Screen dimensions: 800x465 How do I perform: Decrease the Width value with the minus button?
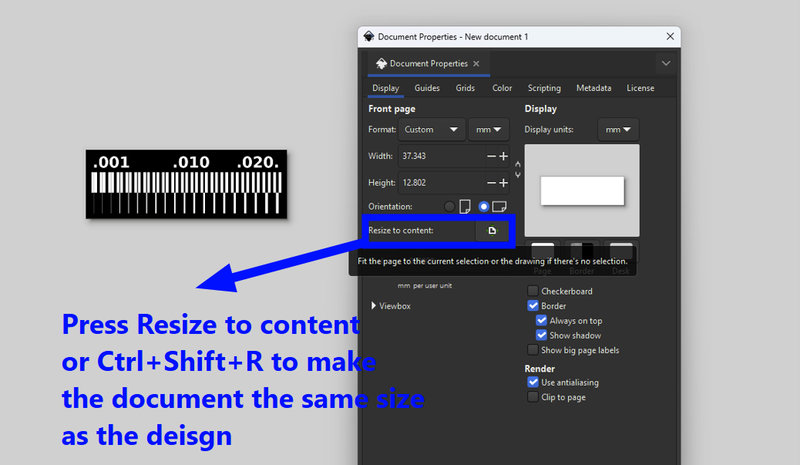(491, 156)
